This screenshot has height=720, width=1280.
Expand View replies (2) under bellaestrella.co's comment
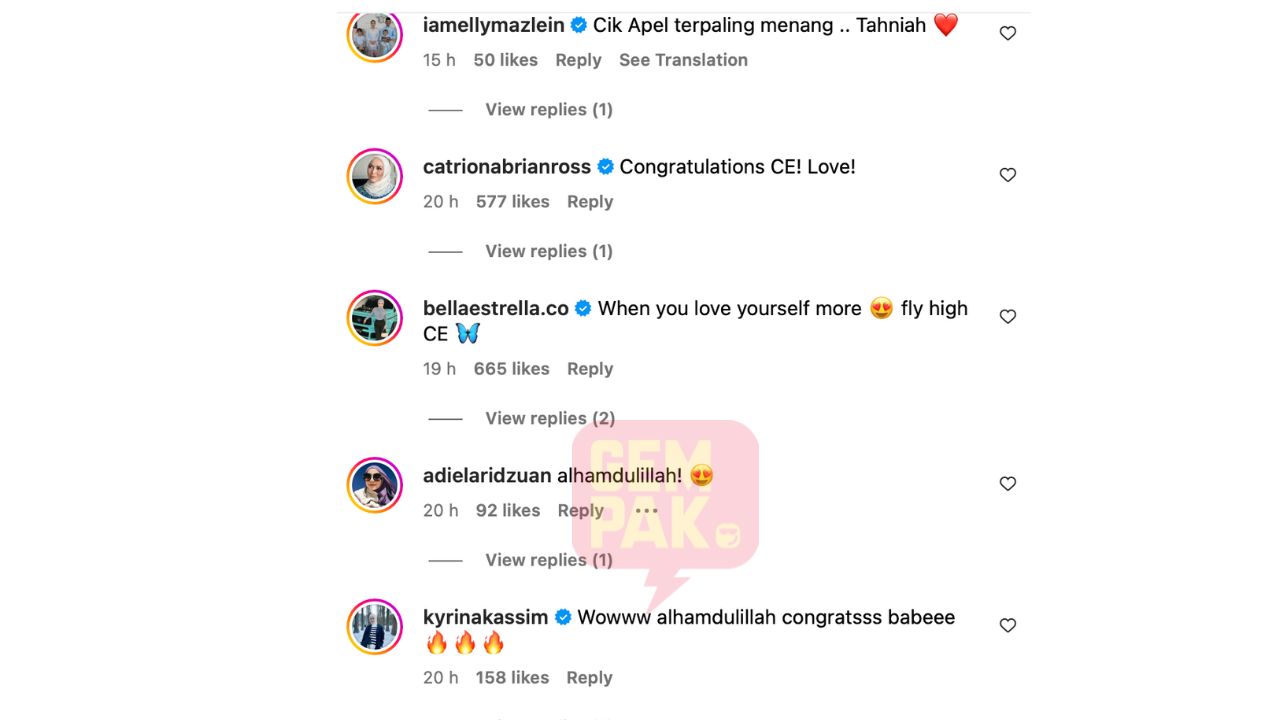550,418
